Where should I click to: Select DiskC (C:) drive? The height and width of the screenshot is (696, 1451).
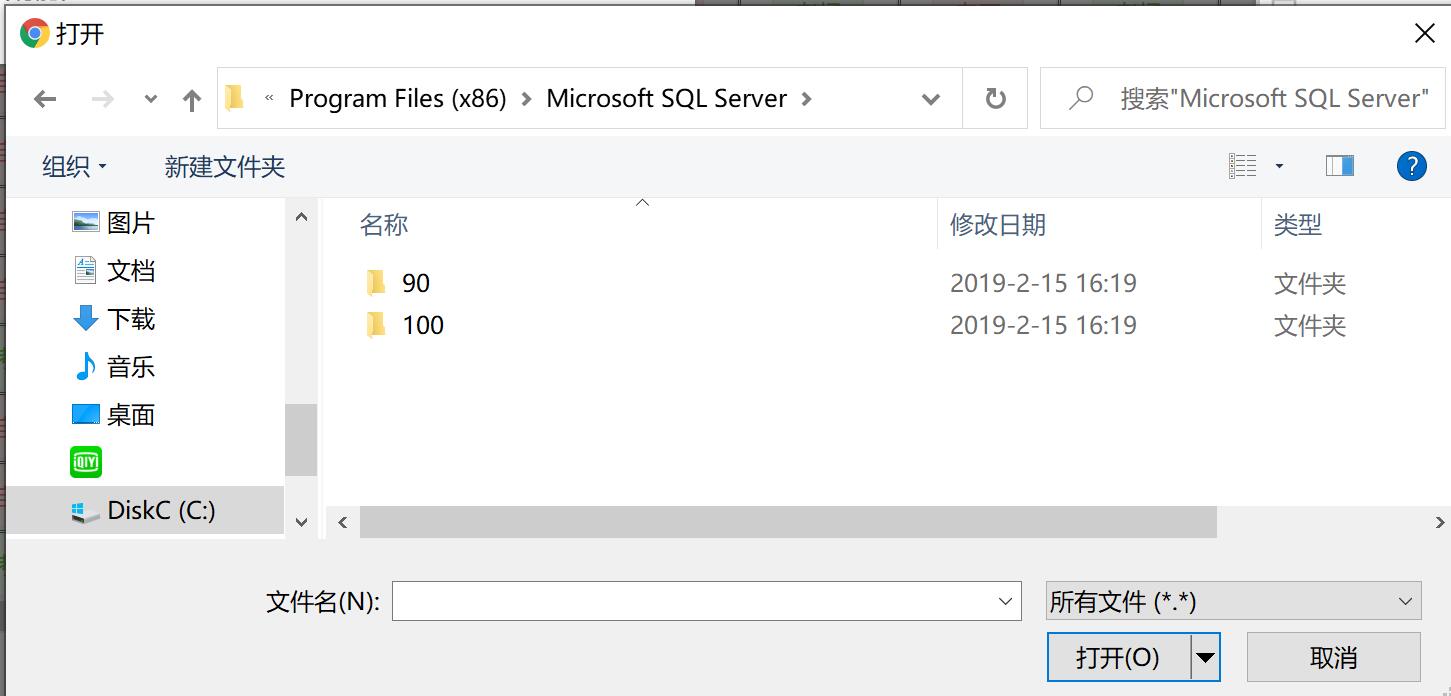(145, 510)
